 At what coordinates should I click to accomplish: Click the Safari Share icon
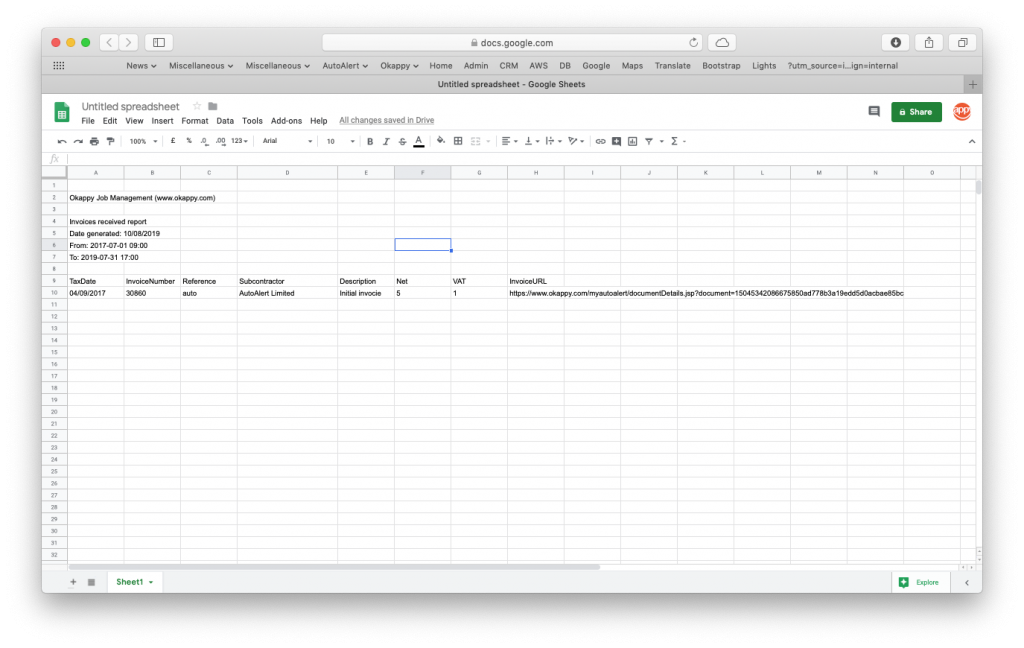929,42
